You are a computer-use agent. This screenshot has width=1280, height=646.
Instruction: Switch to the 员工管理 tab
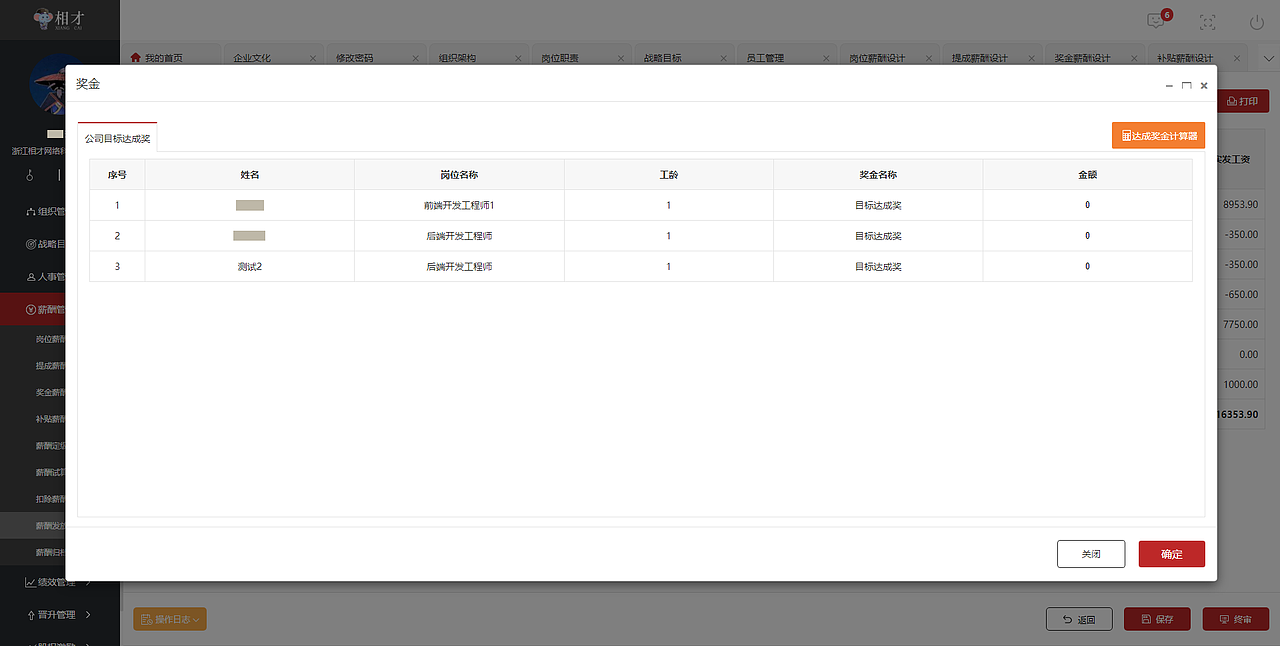(765, 58)
